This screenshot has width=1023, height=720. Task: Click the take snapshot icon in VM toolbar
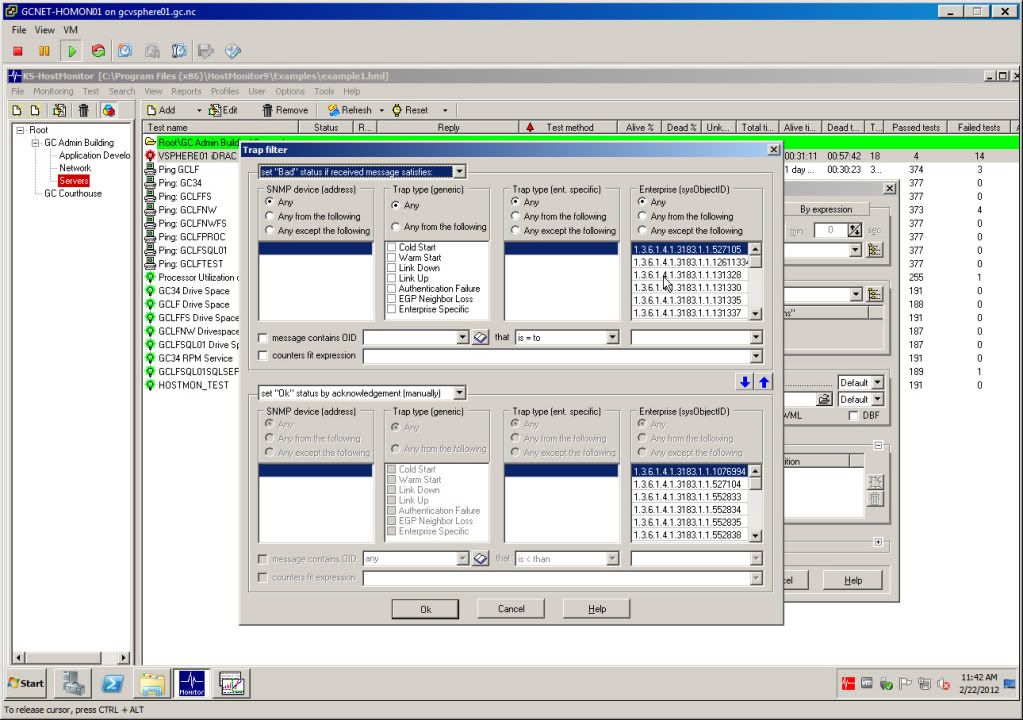tap(125, 51)
